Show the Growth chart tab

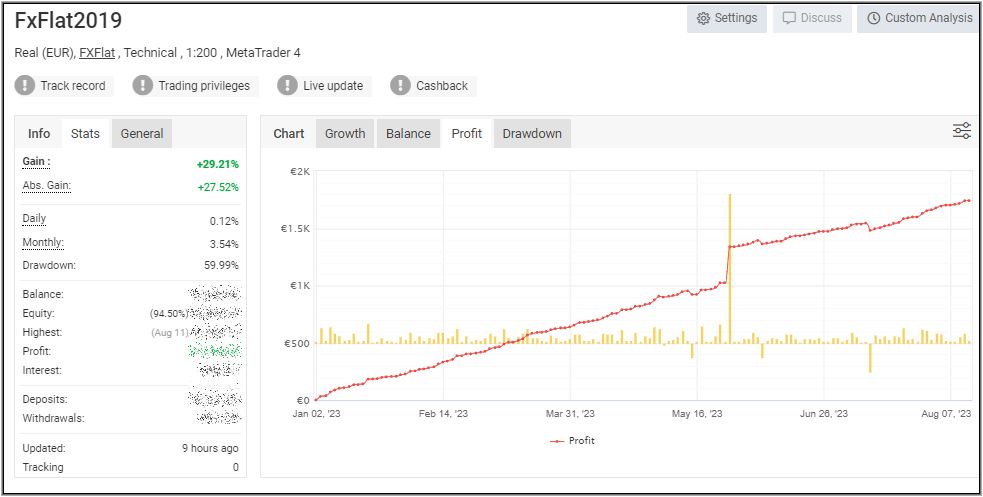(345, 133)
